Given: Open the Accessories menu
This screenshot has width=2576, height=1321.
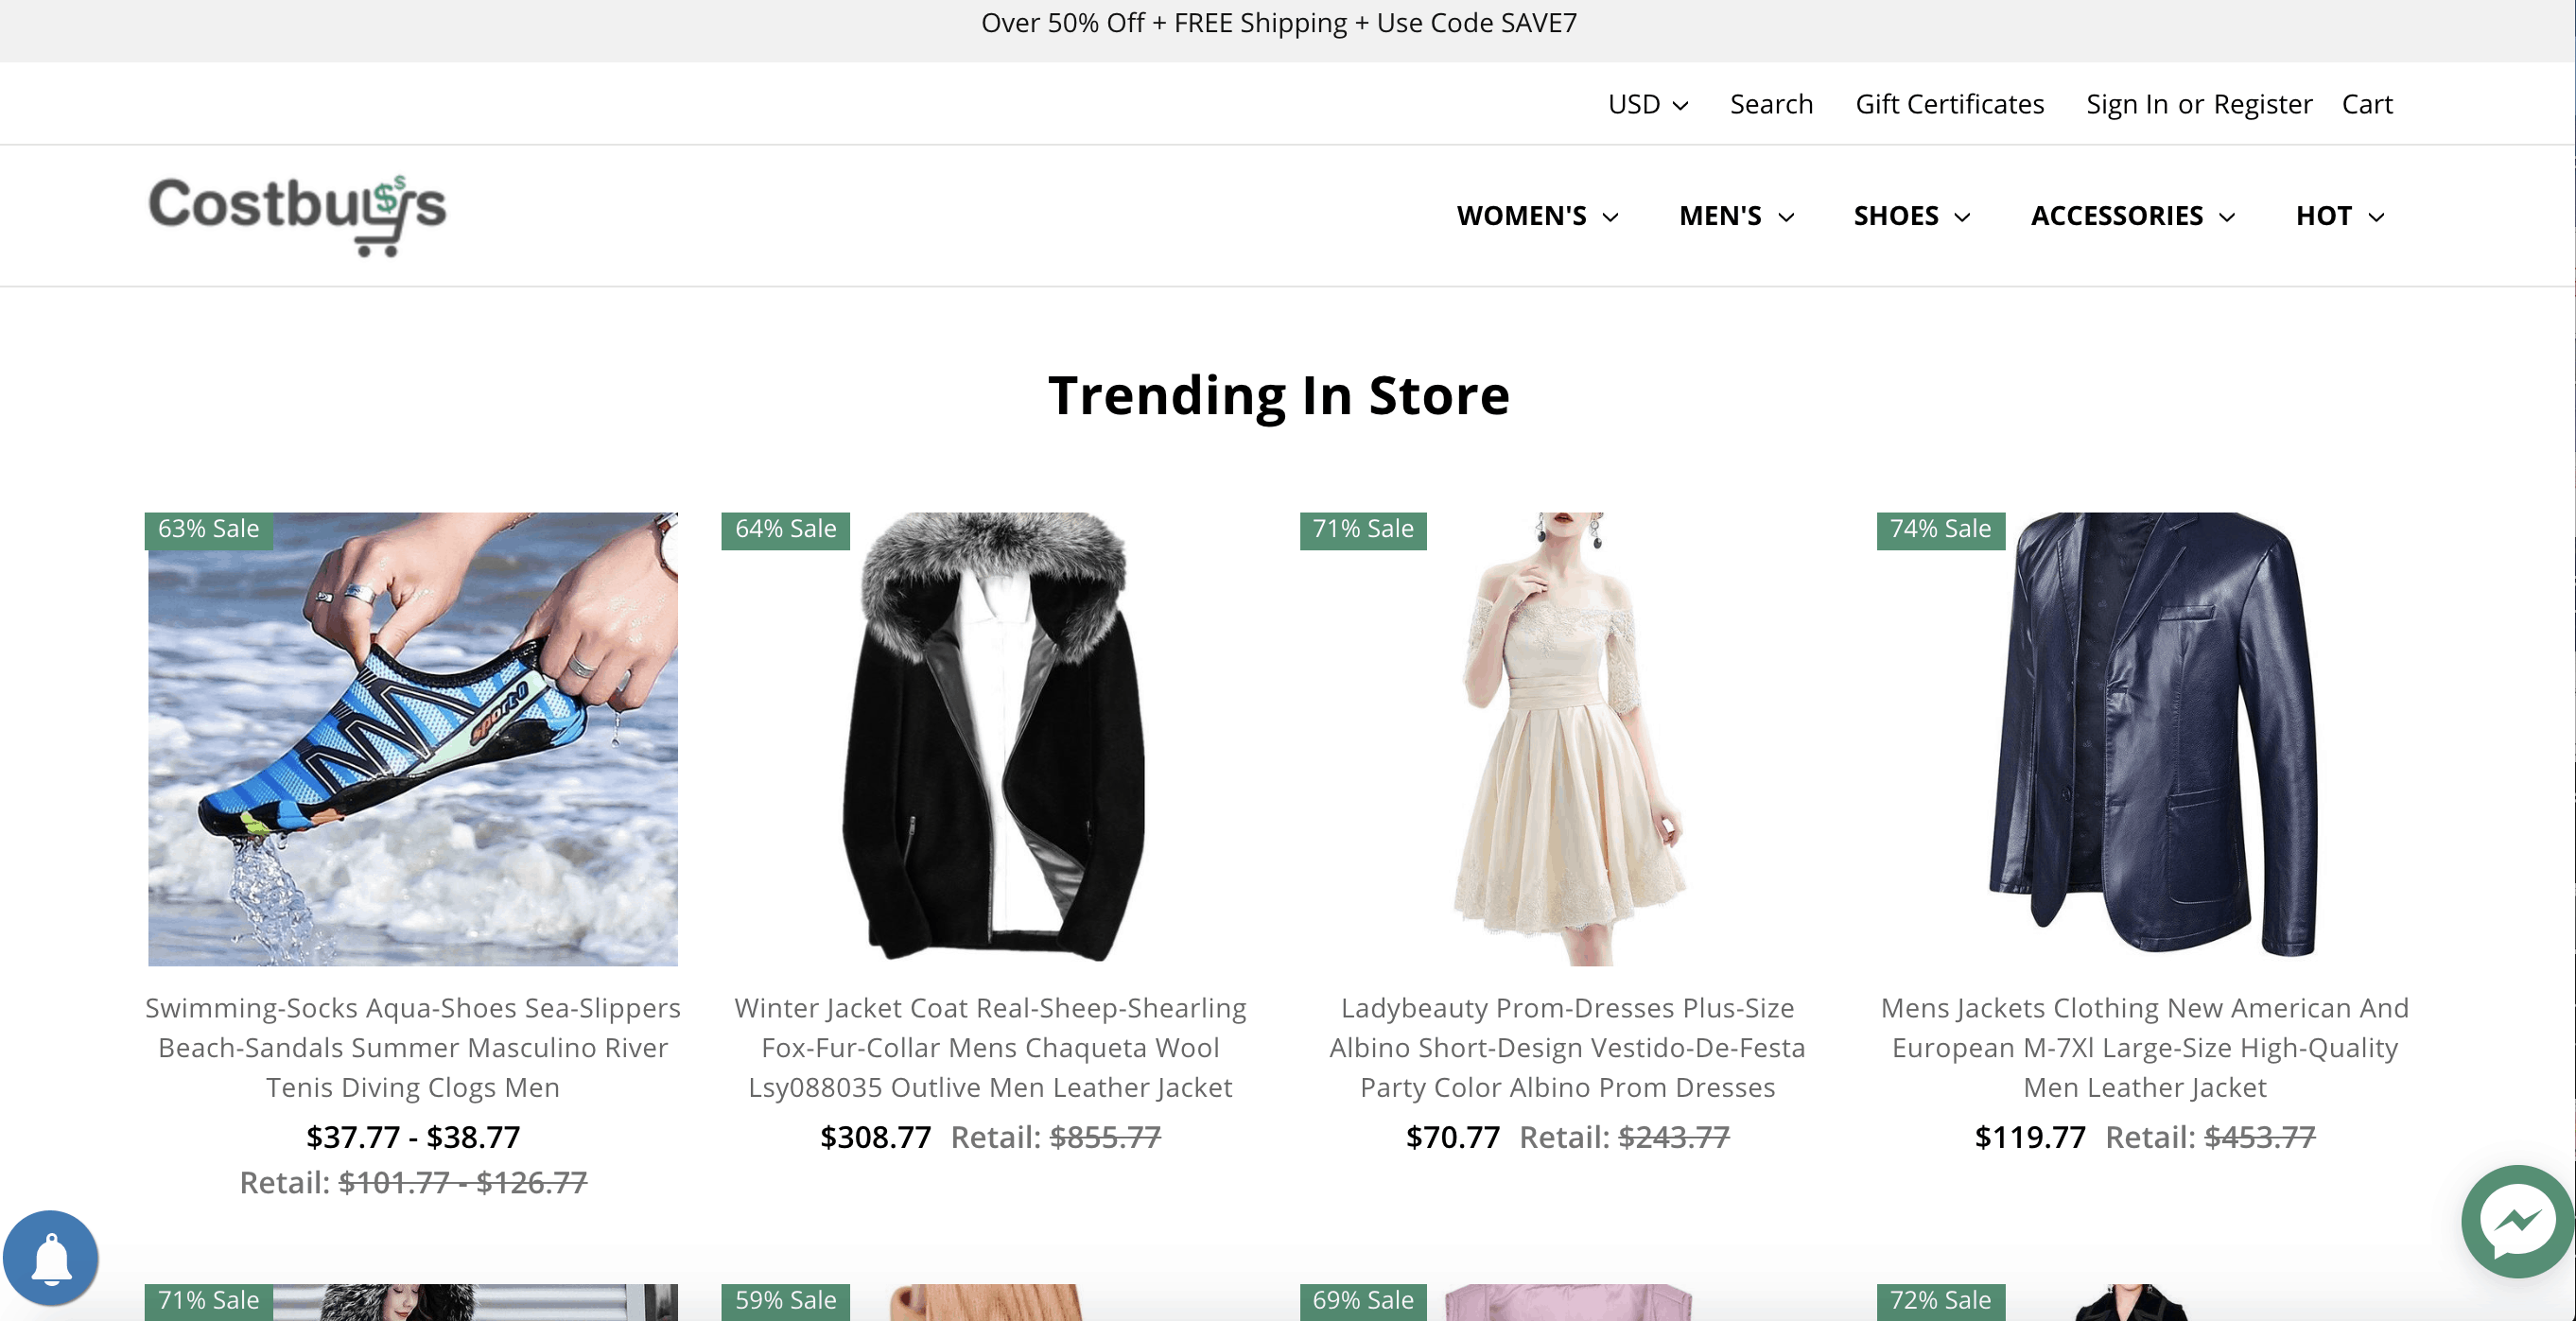Looking at the screenshot, I should 2132,216.
